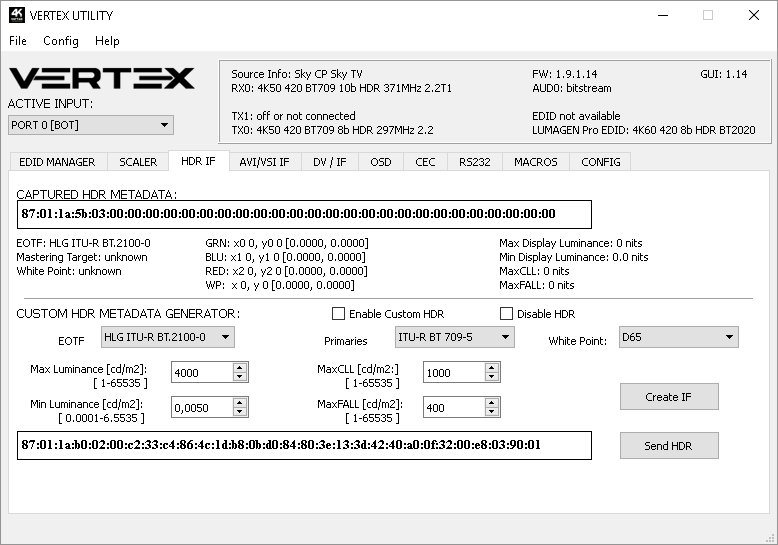Click the captured HDR metadata hex field
Screen dimensions: 778x545
click(304, 214)
